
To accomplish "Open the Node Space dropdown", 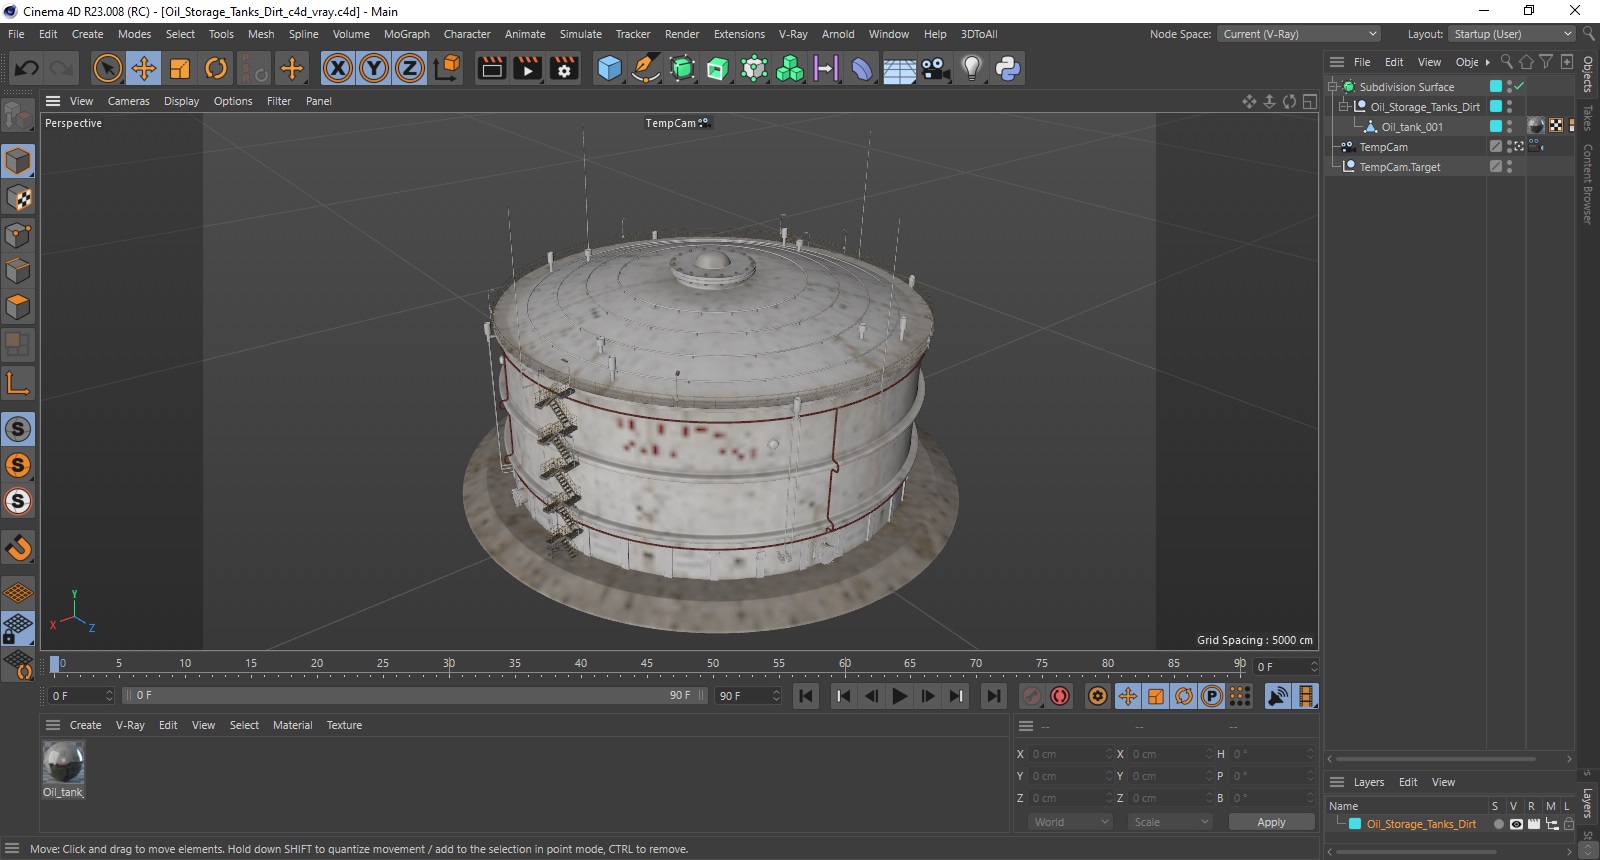I will pyautogui.click(x=1298, y=34).
